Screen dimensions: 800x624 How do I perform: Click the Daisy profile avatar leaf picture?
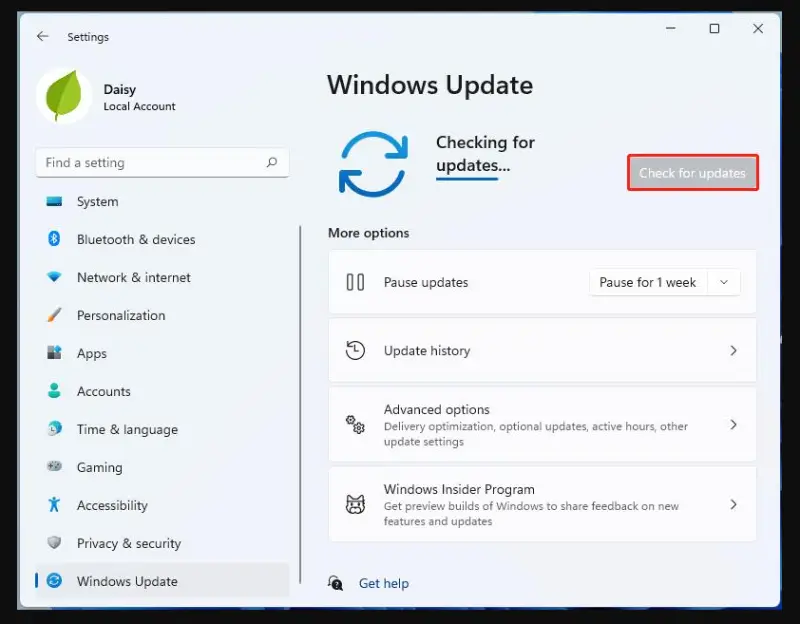click(x=64, y=96)
